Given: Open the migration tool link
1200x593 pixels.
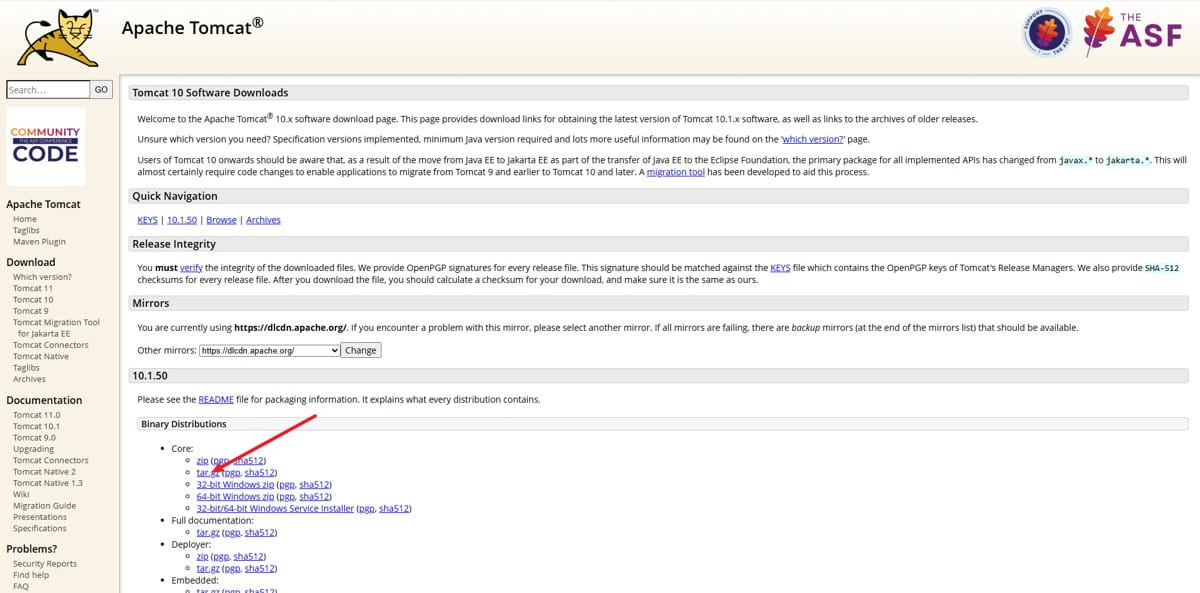Looking at the screenshot, I should (x=676, y=172).
